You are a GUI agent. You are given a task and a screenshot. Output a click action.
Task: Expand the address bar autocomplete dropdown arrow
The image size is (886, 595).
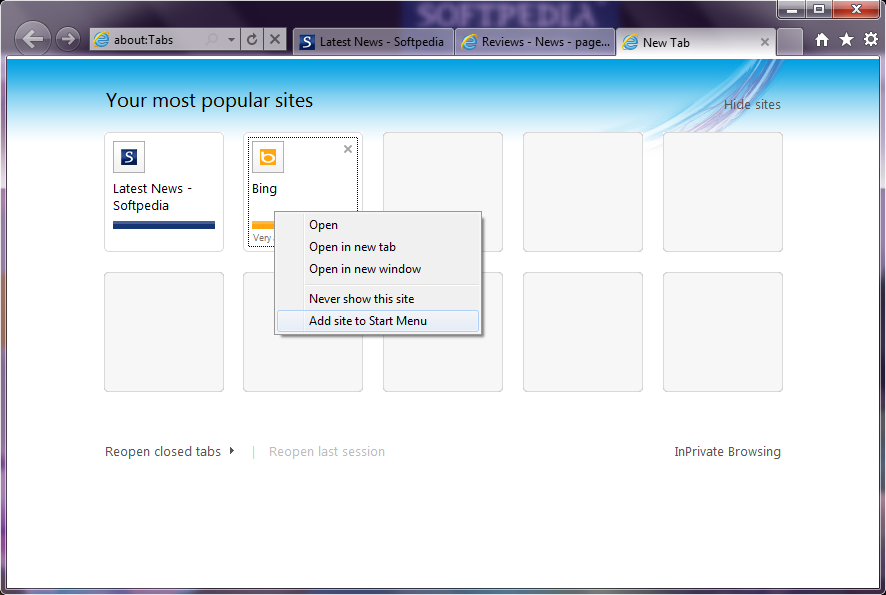point(232,40)
